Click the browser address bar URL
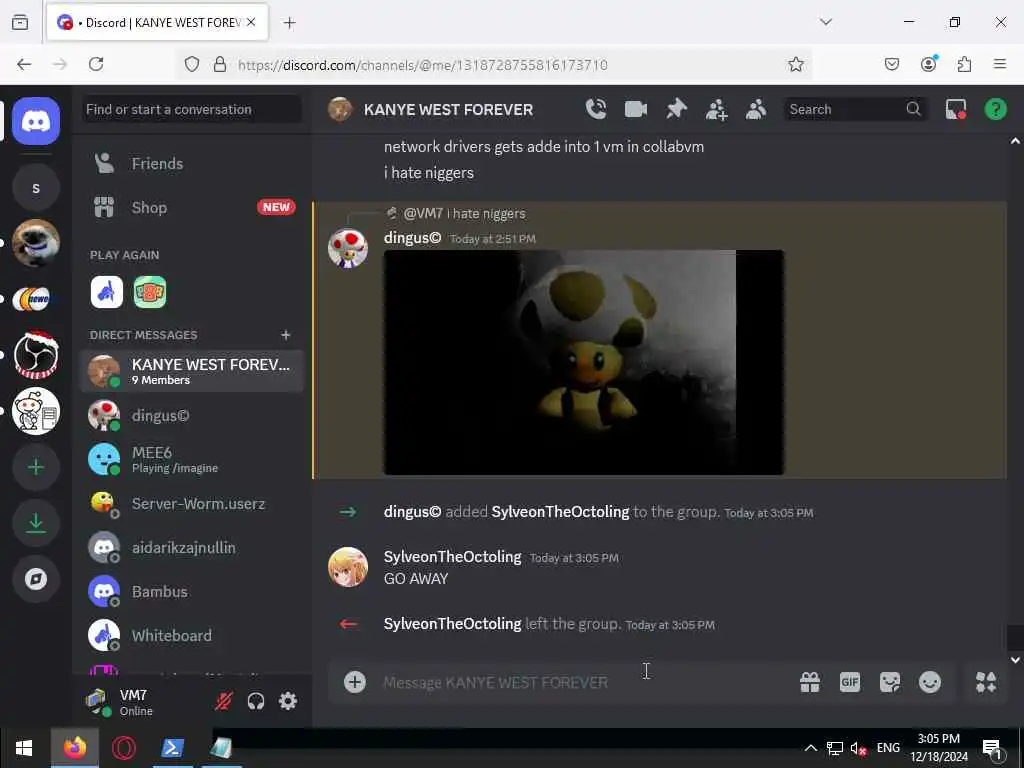Image resolution: width=1024 pixels, height=768 pixels. 423,65
